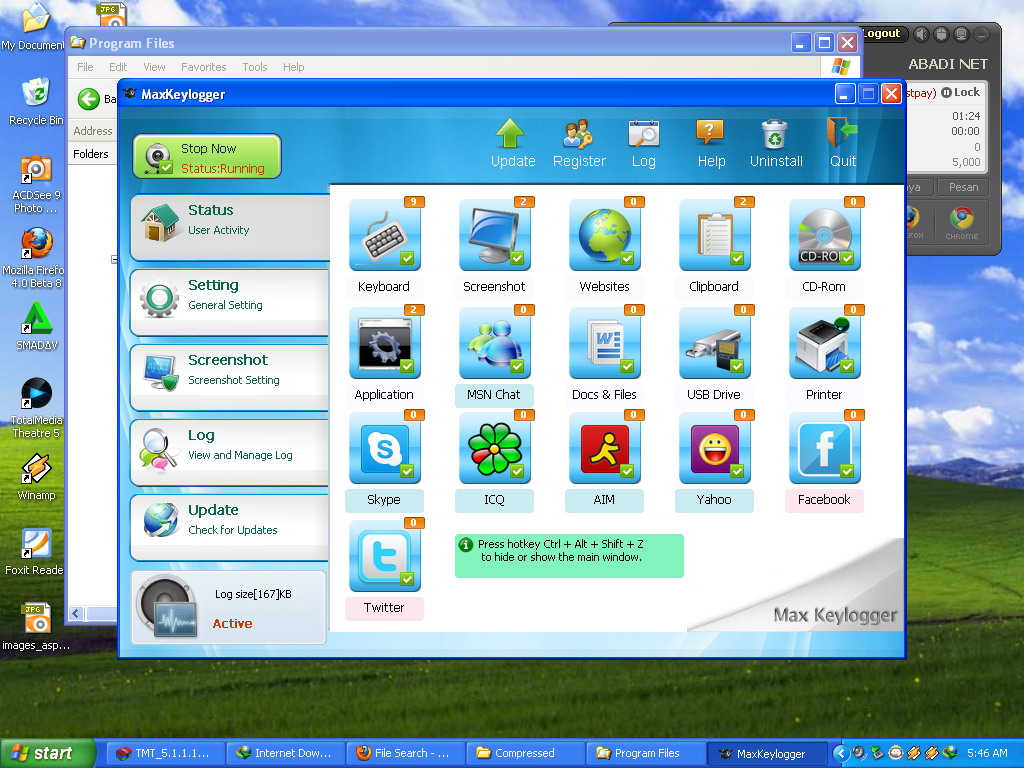Open the Printer monitoring icon
The image size is (1024, 768).
[x=825, y=343]
